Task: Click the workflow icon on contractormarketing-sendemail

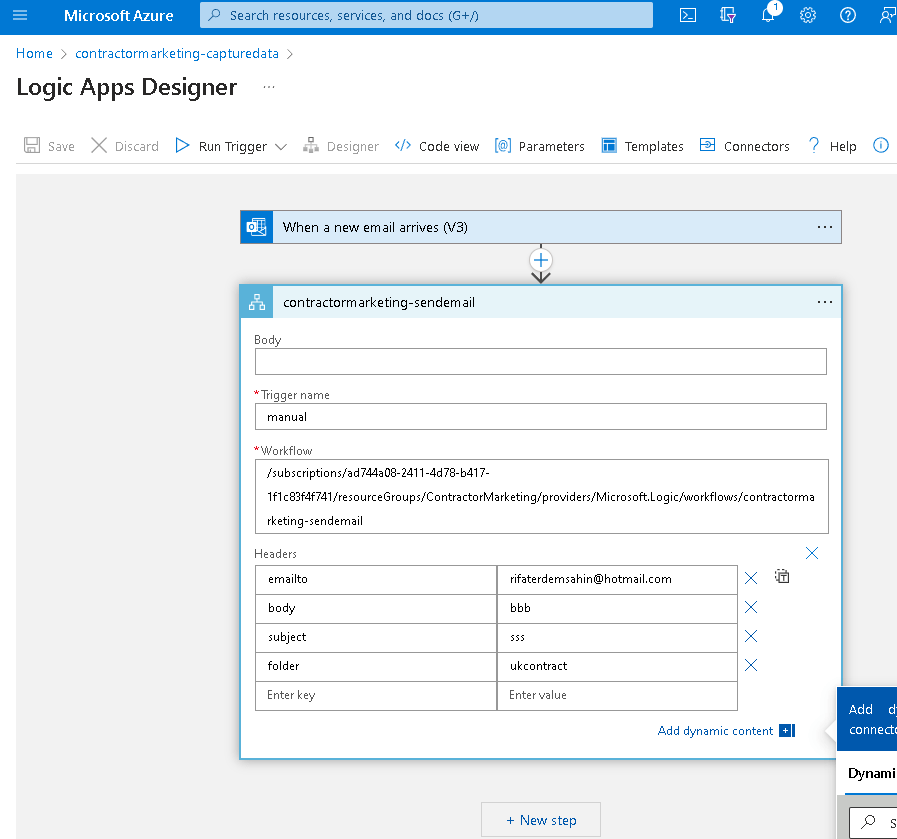Action: pos(257,302)
